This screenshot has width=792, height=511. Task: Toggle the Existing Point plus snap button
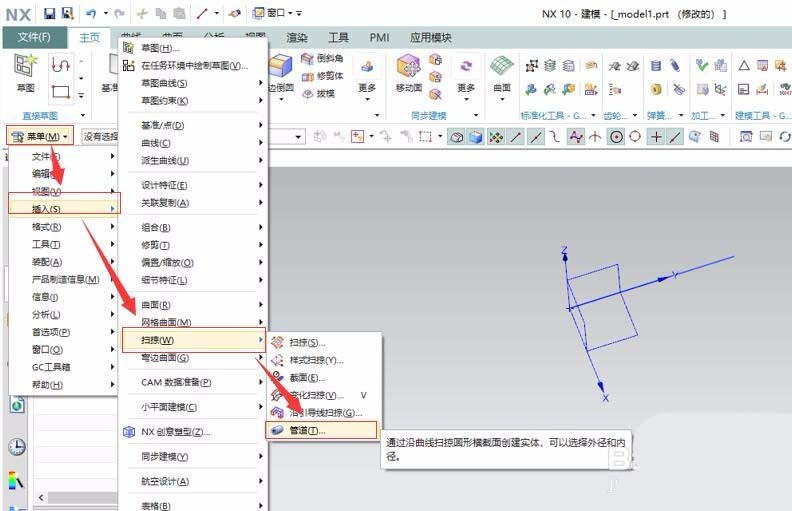pyautogui.click(x=656, y=137)
